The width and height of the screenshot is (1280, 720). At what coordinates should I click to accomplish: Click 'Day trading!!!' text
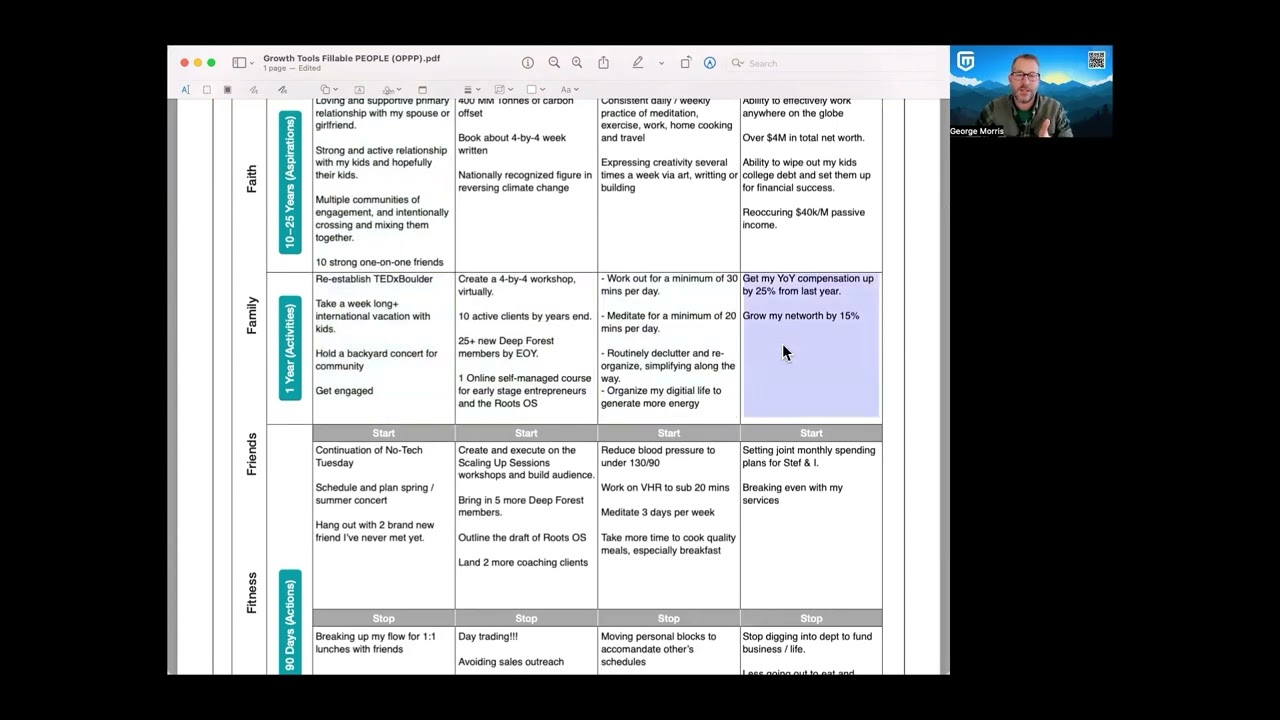point(488,636)
